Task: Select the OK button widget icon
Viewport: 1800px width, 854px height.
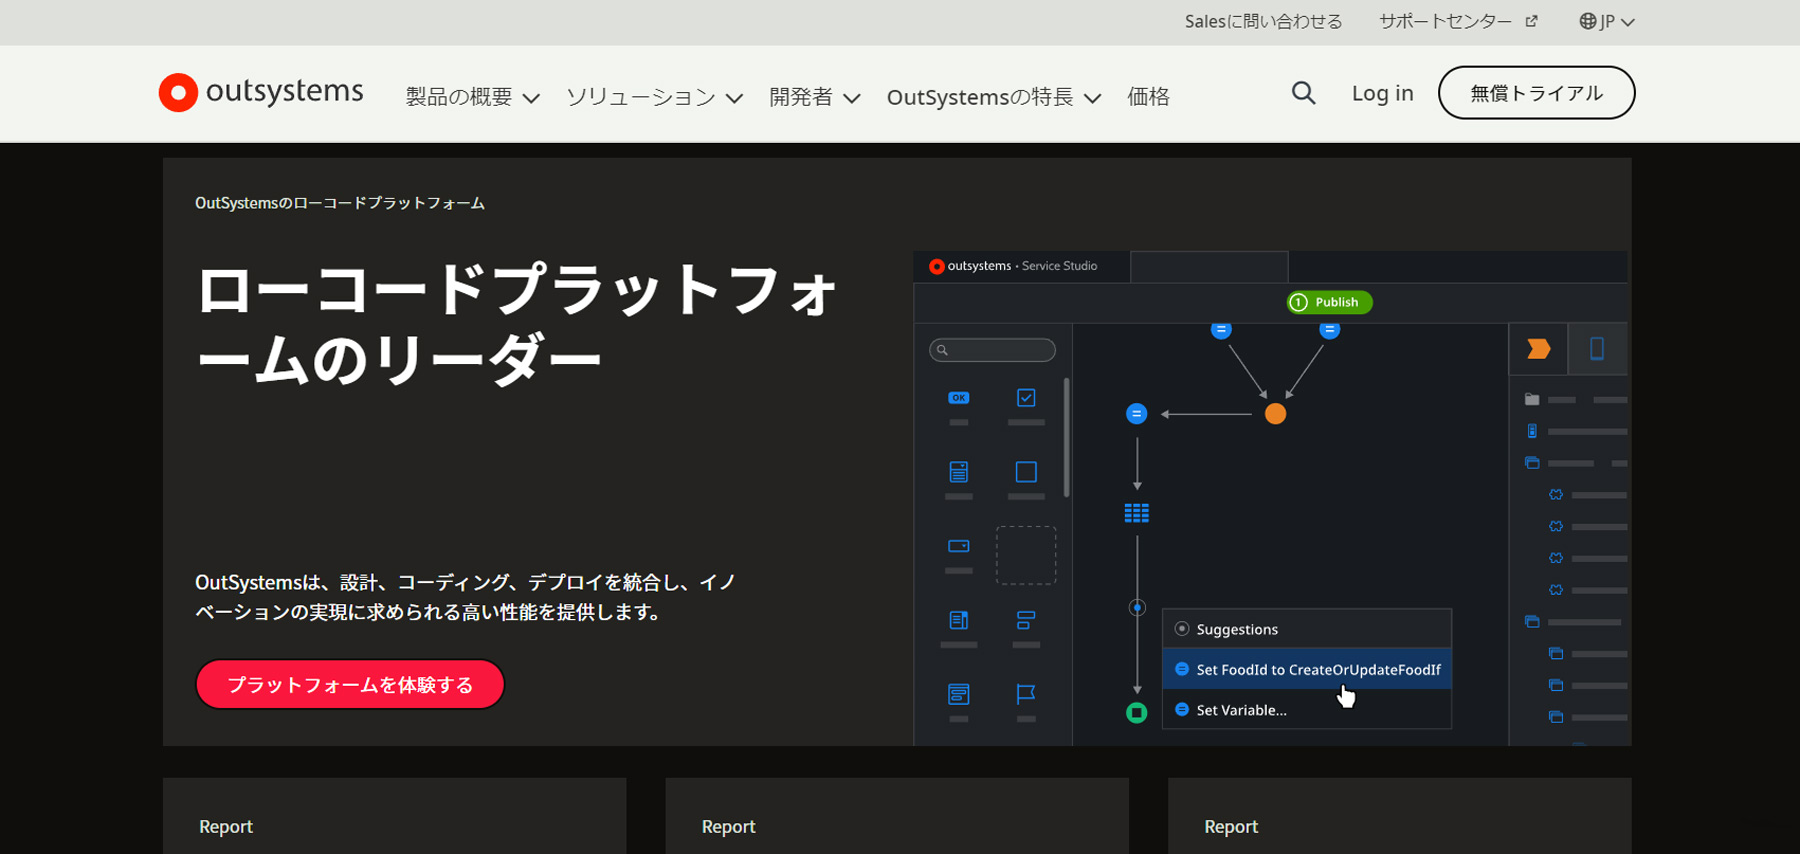Action: (x=958, y=398)
